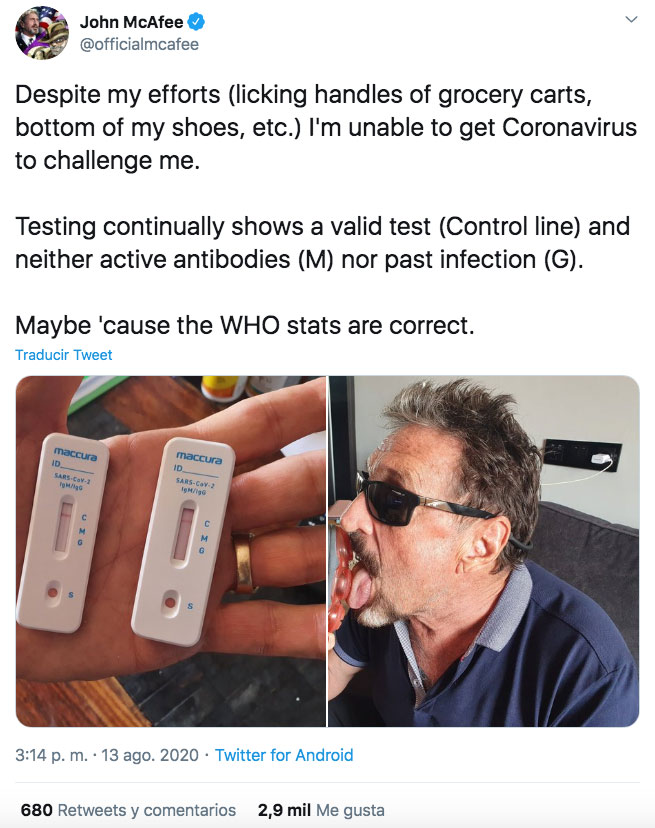Click the sentence about WHO stats
The height and width of the screenshot is (828, 655).
tap(245, 325)
